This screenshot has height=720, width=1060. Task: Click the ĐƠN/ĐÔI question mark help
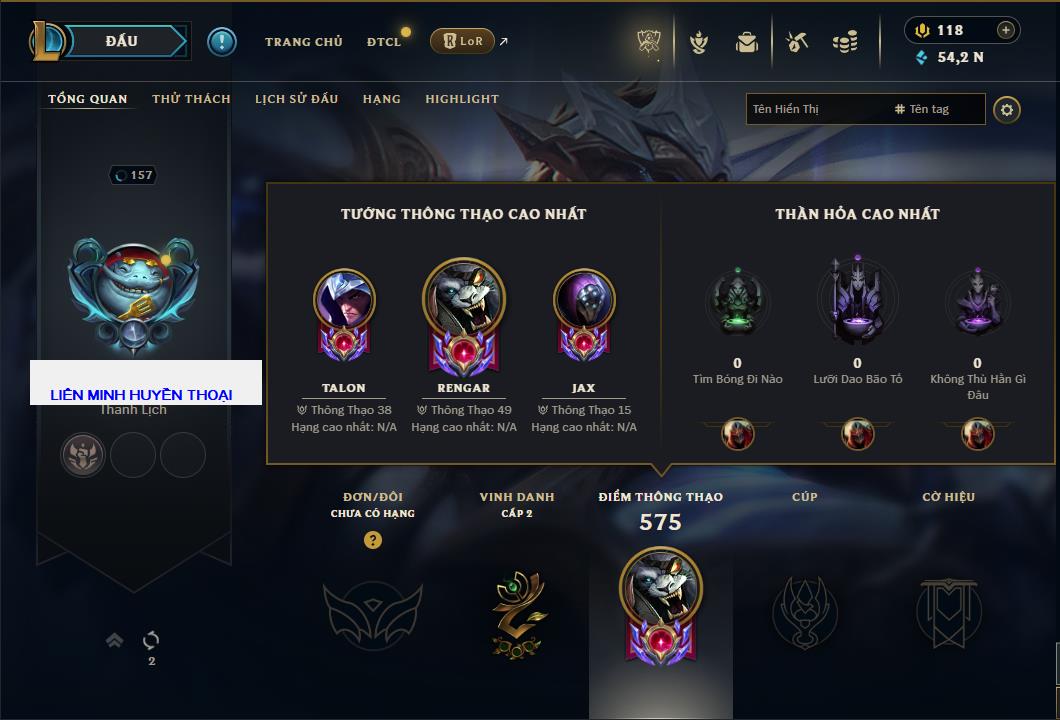coord(372,539)
